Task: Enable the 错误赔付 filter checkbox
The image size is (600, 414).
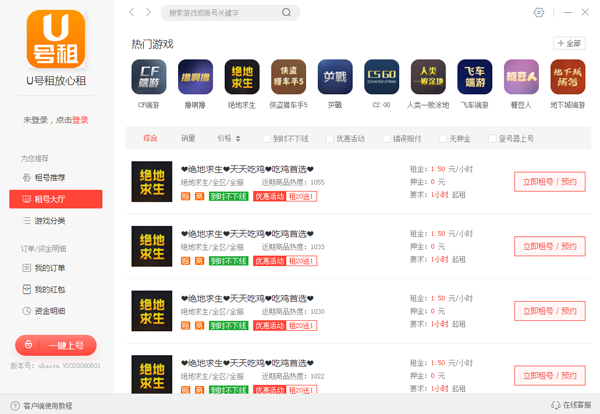Action: 386,139
